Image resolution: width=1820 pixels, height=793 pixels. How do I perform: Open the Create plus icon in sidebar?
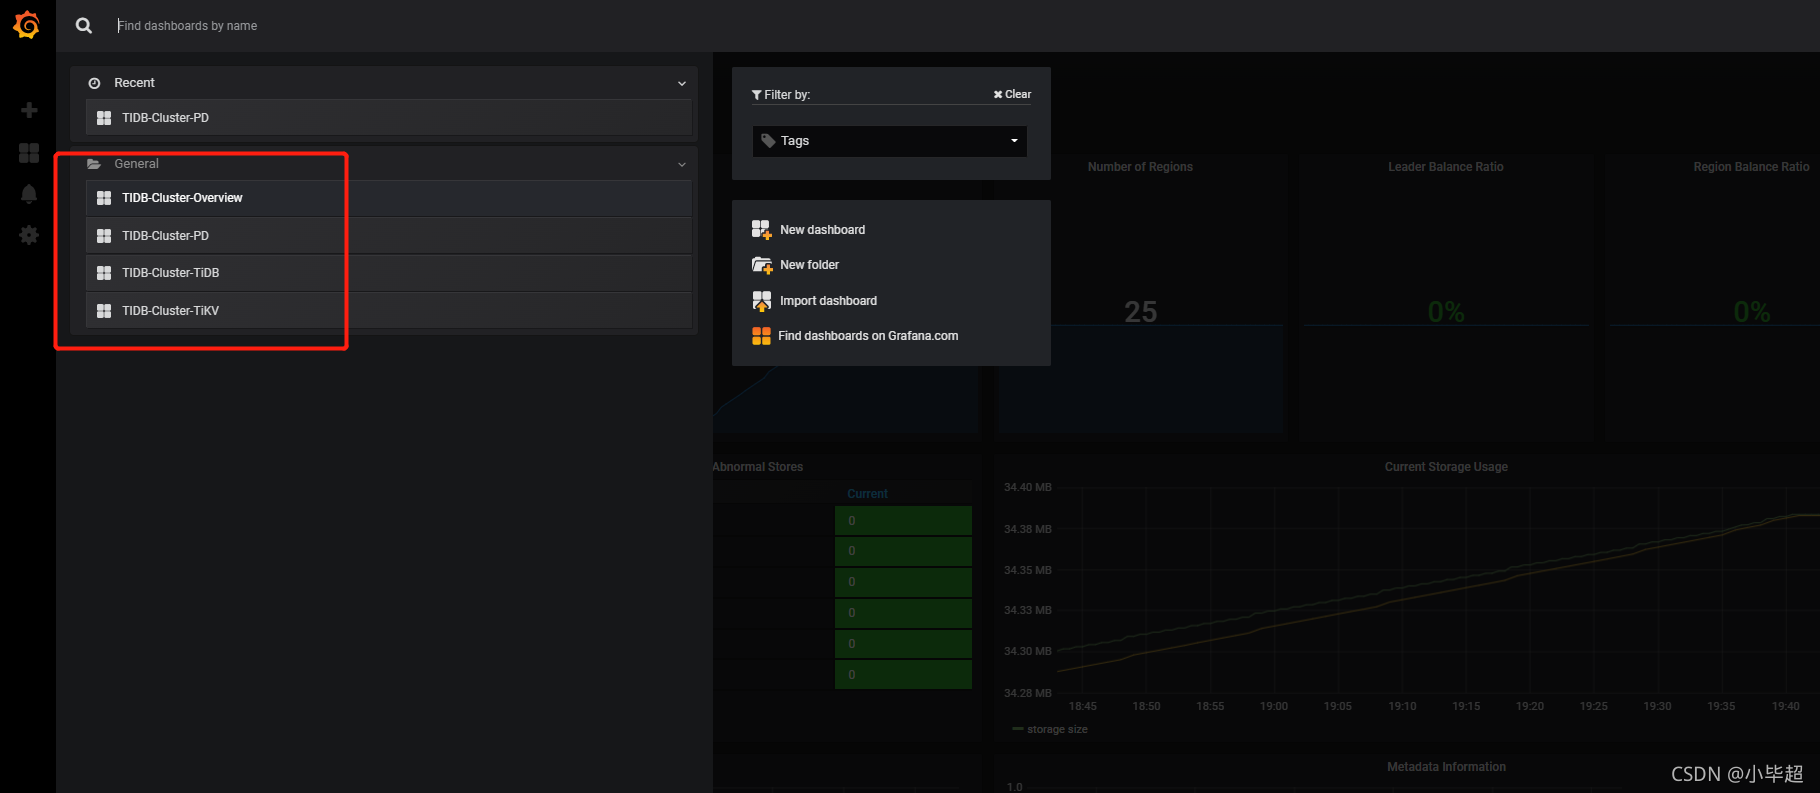click(x=29, y=110)
